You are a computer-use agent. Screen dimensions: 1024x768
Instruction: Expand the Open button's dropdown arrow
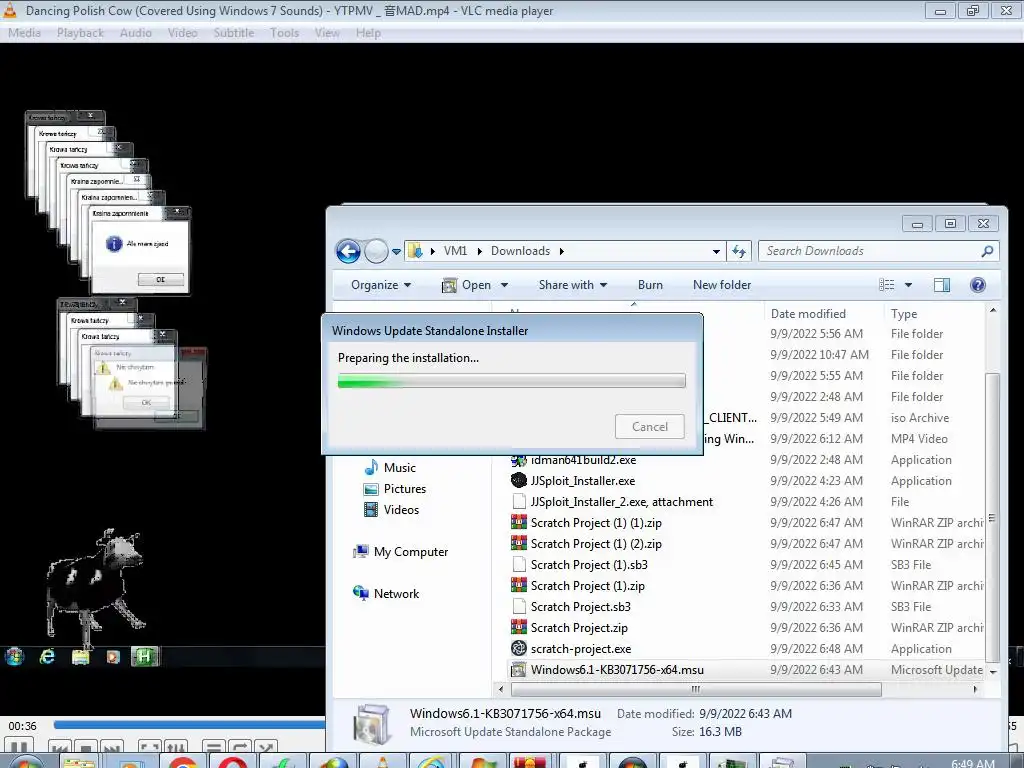pyautogui.click(x=504, y=285)
